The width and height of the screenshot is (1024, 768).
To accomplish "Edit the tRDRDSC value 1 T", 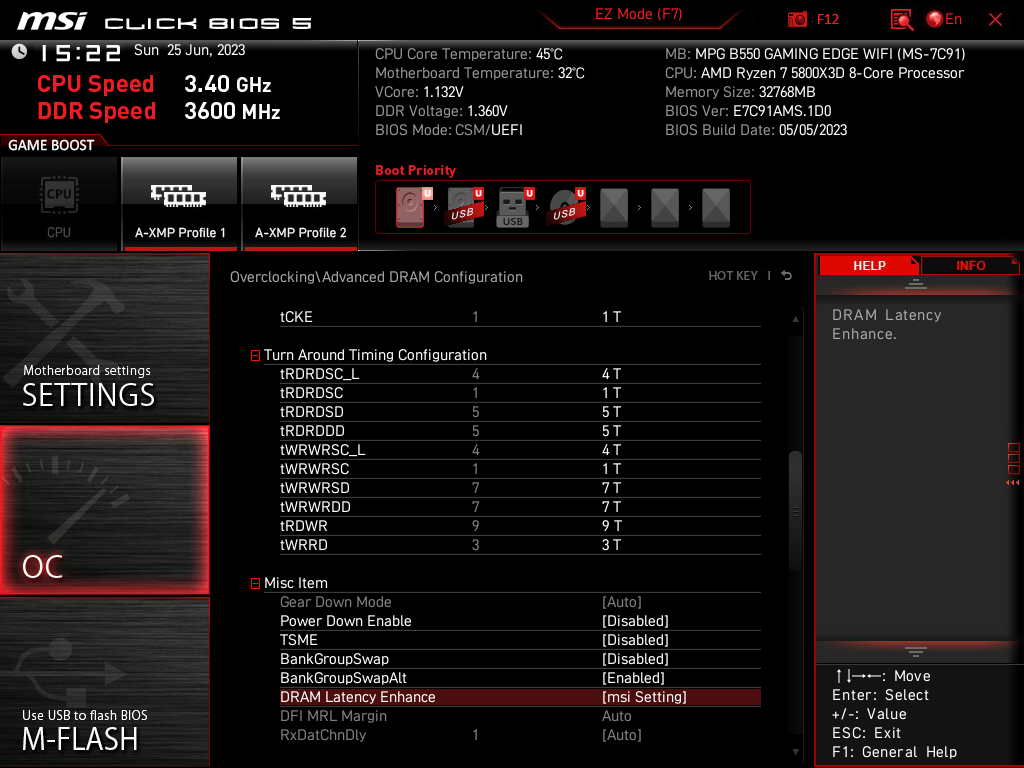I will (611, 392).
